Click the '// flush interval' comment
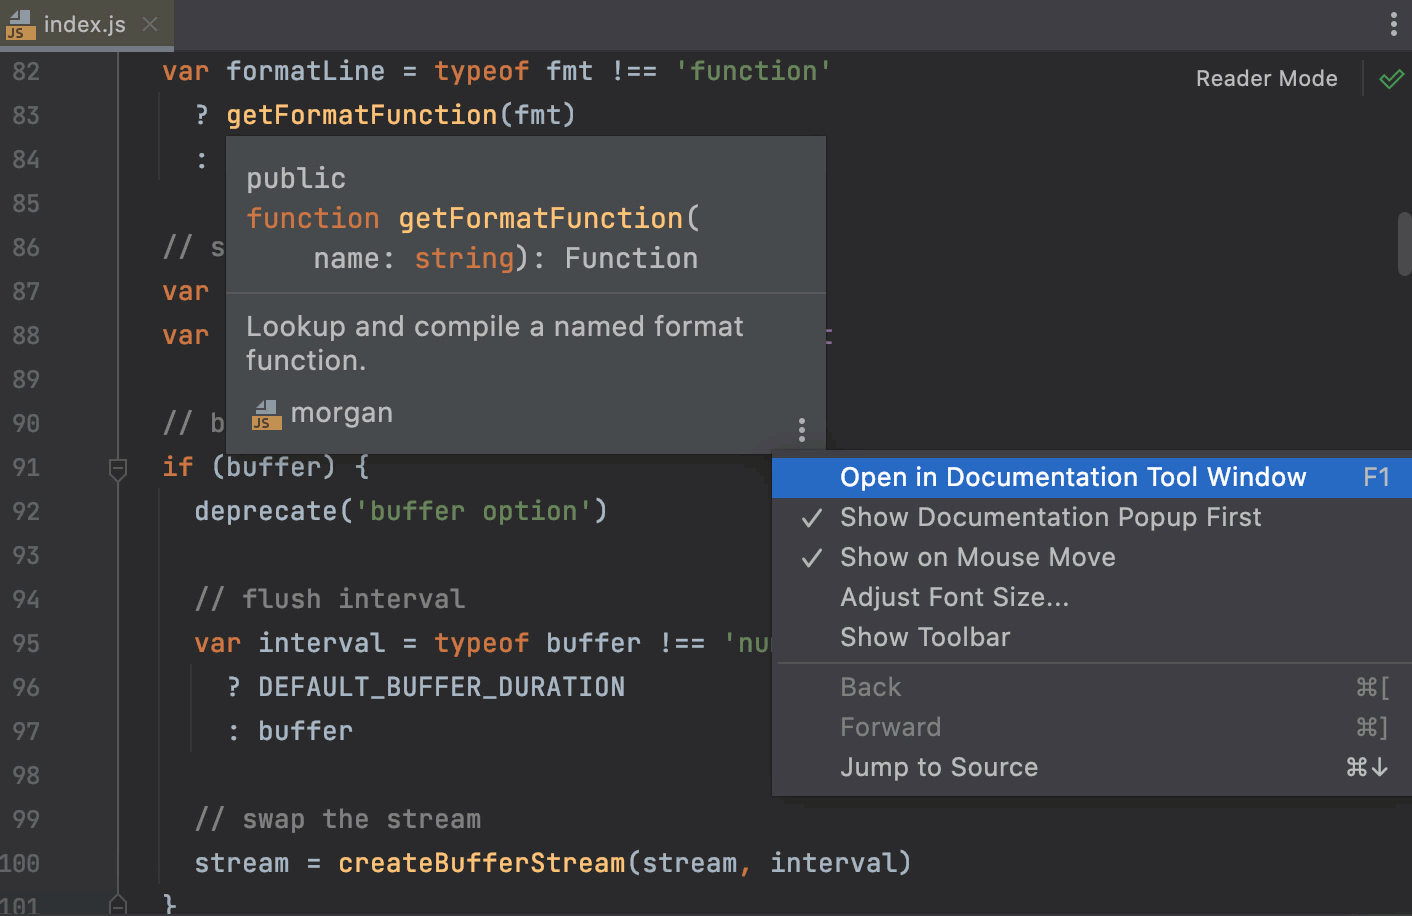The height and width of the screenshot is (916, 1412). [330, 599]
